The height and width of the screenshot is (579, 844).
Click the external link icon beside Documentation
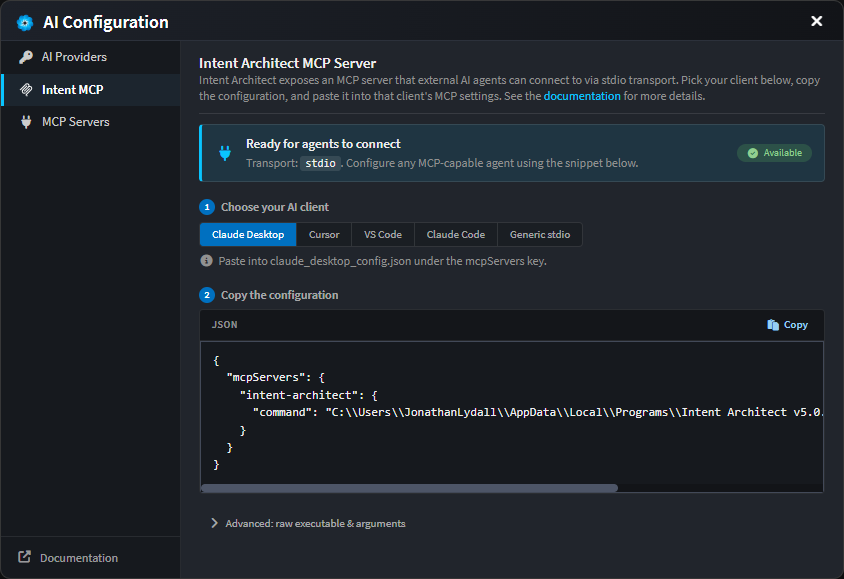[x=24, y=557]
